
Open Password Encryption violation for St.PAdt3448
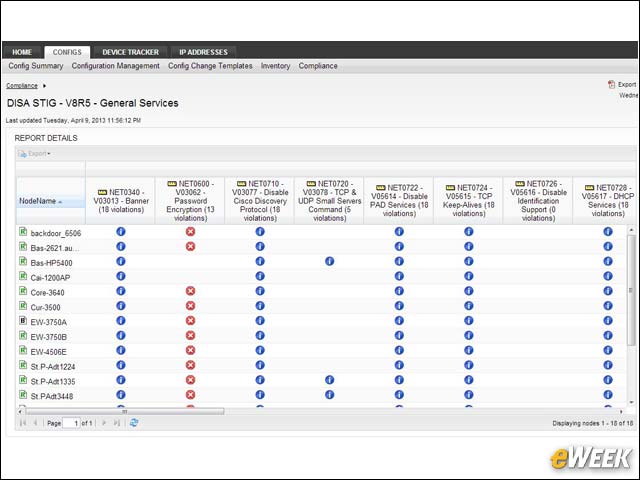point(190,395)
